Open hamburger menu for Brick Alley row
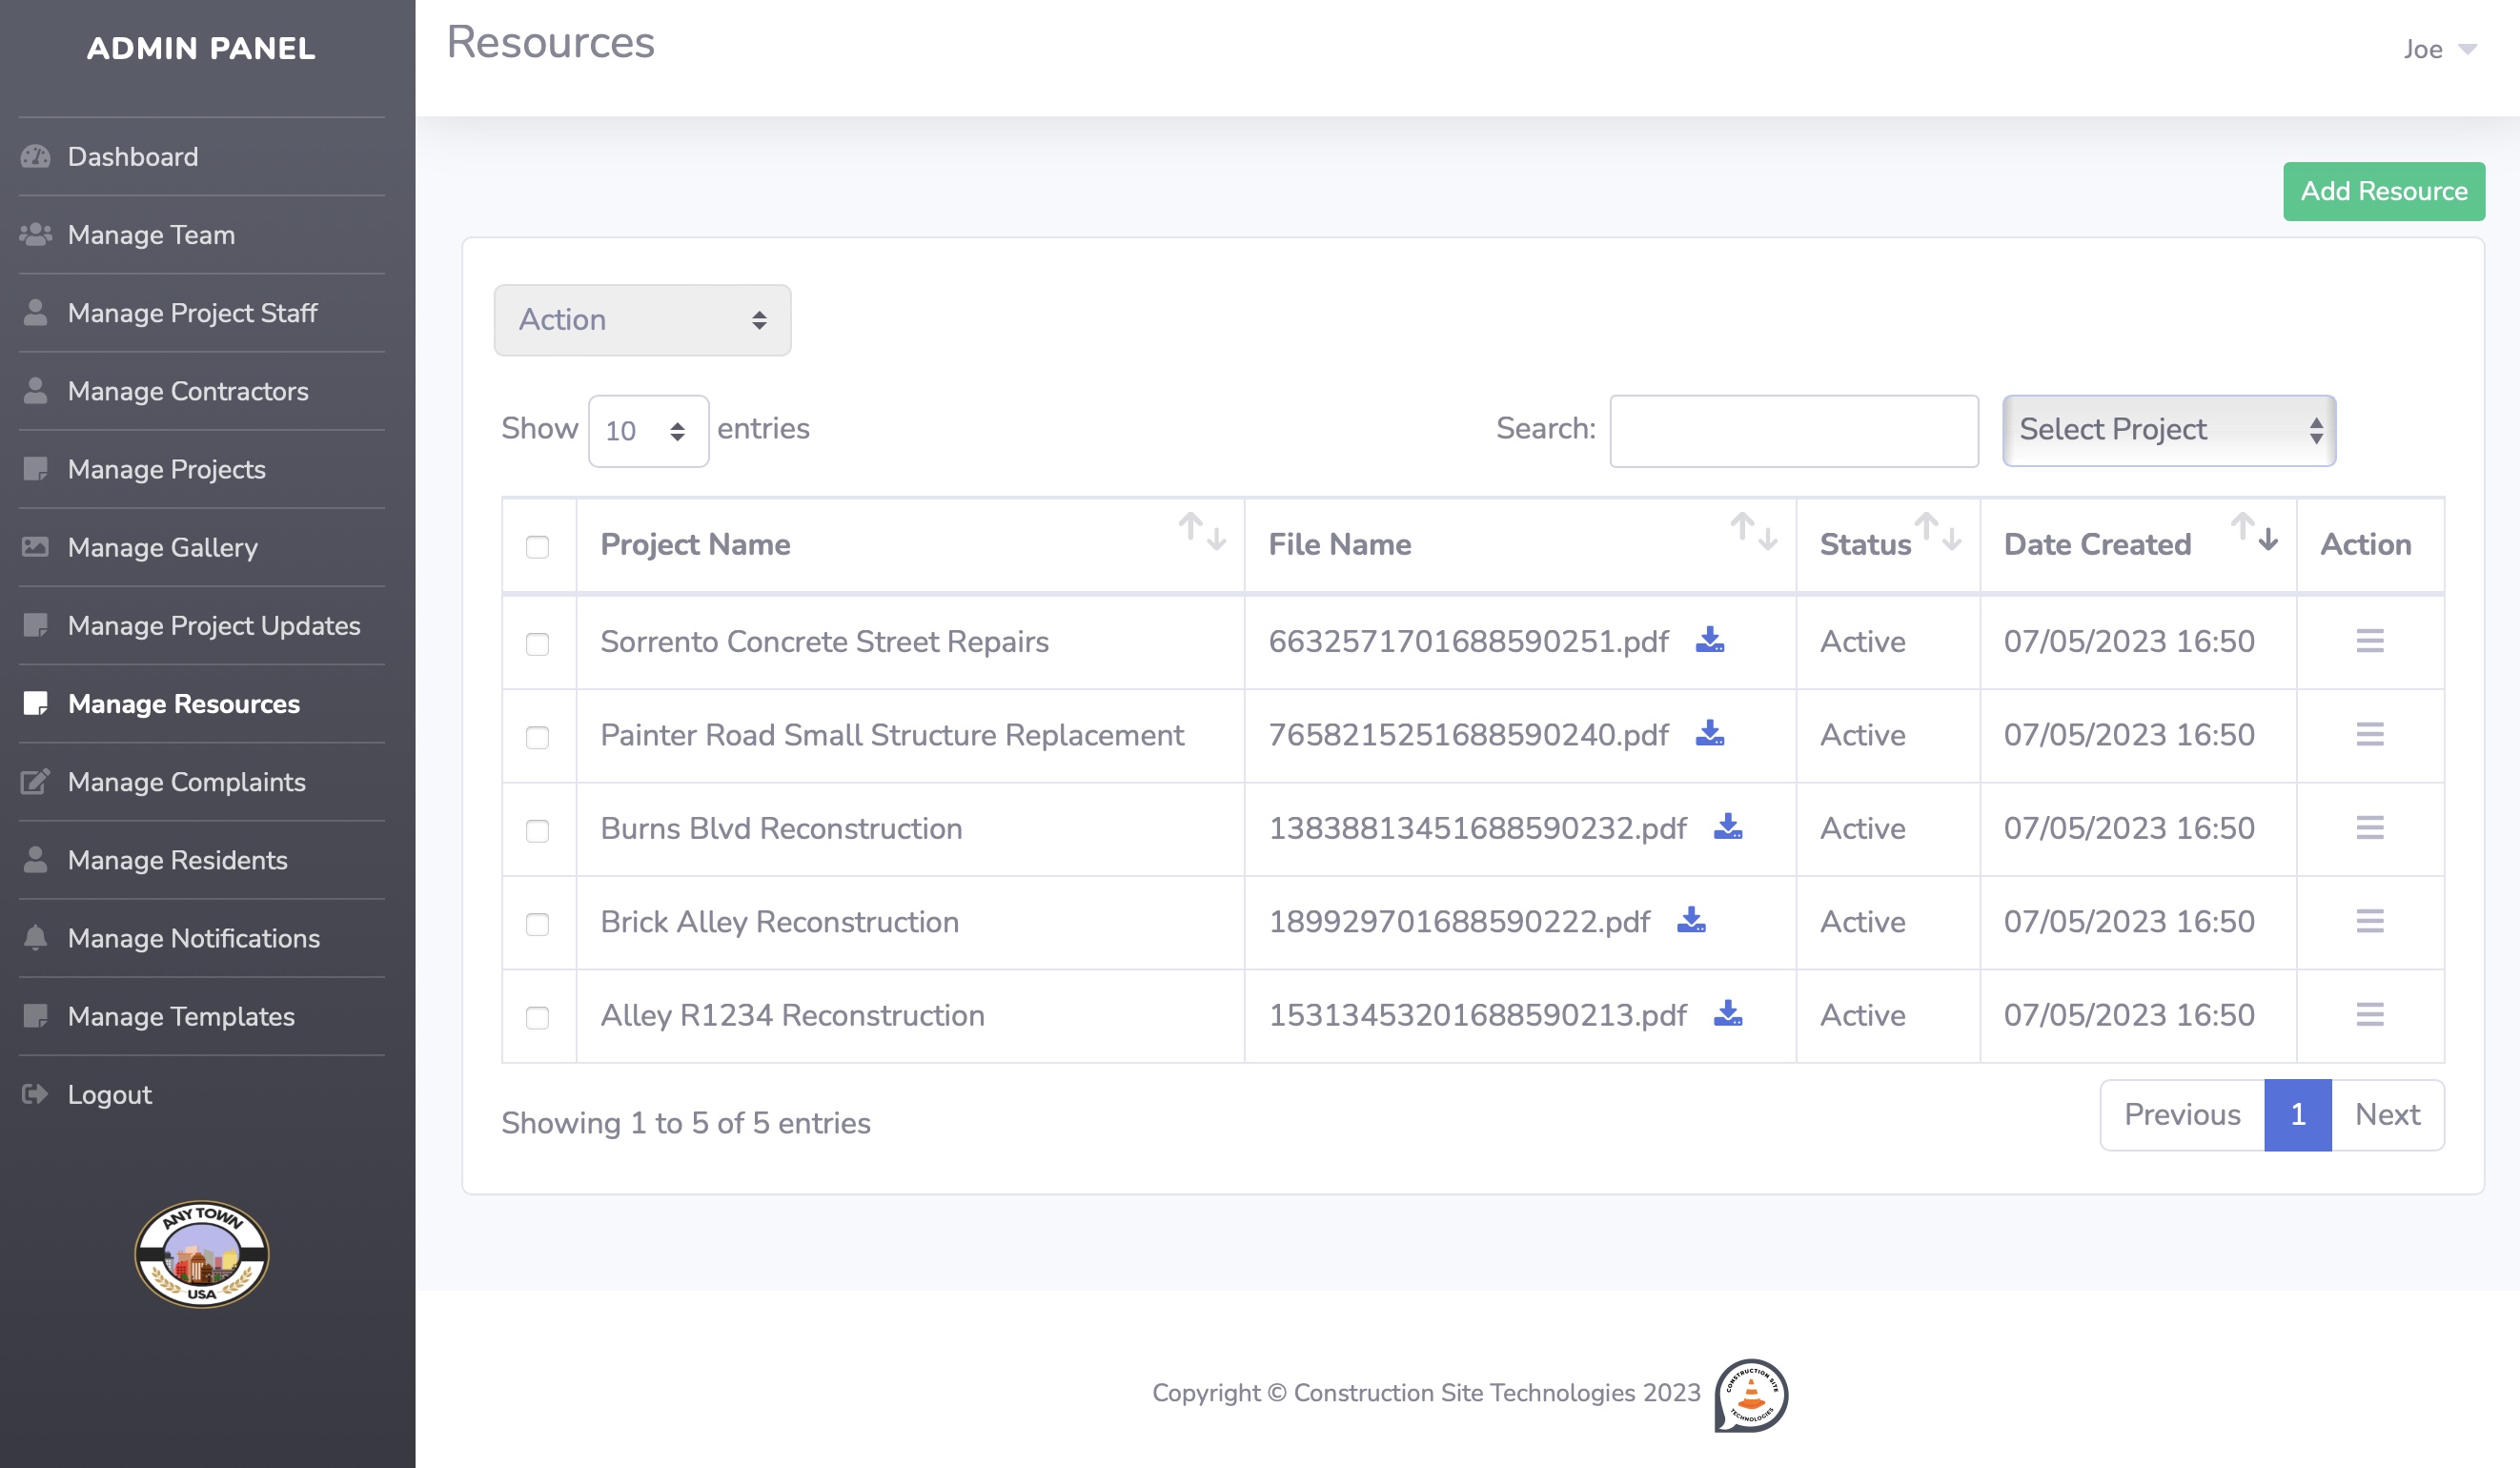Viewport: 2520px width, 1468px height. coord(2369,921)
